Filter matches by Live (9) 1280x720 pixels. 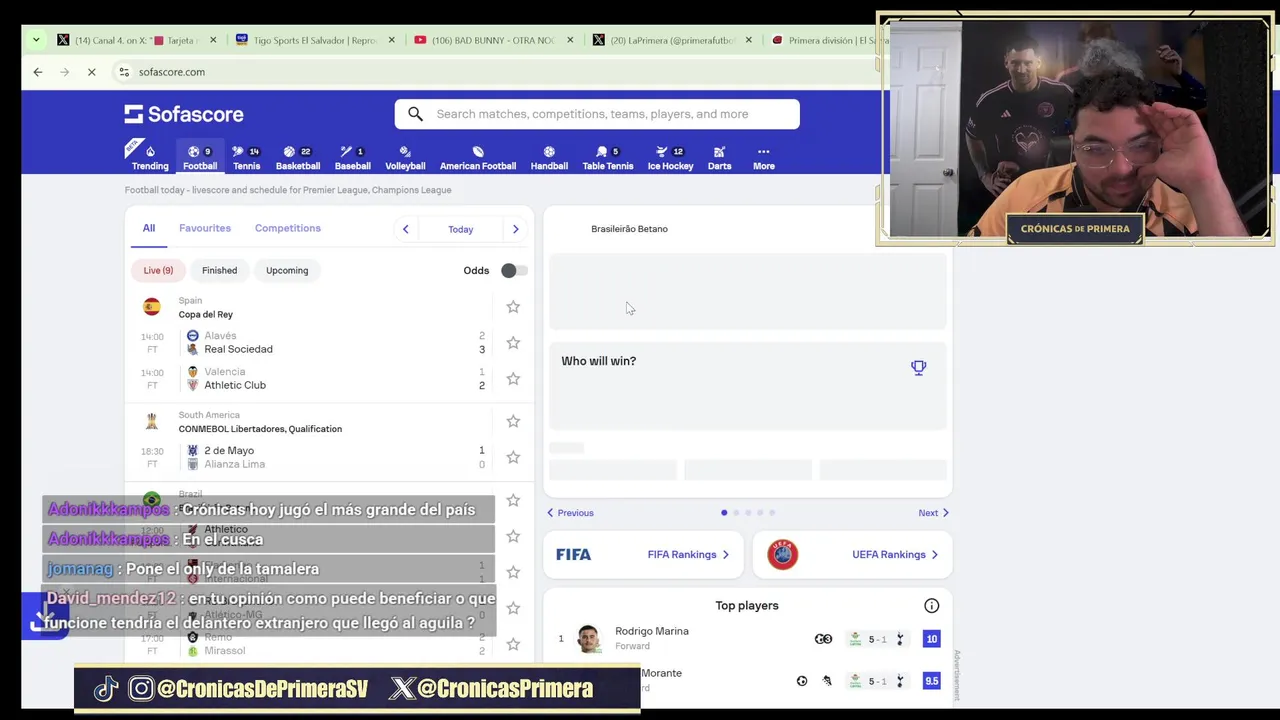[x=158, y=270]
